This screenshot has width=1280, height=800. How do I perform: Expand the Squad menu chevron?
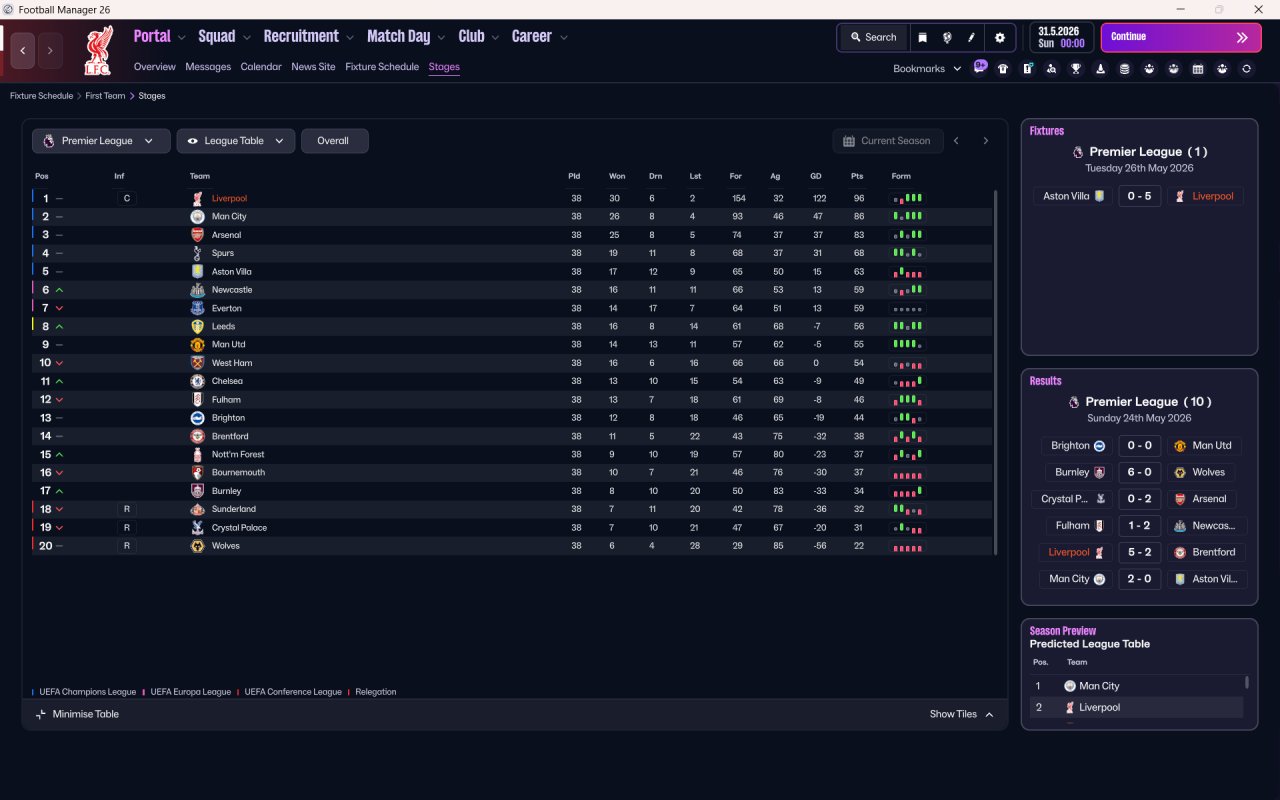[246, 38]
